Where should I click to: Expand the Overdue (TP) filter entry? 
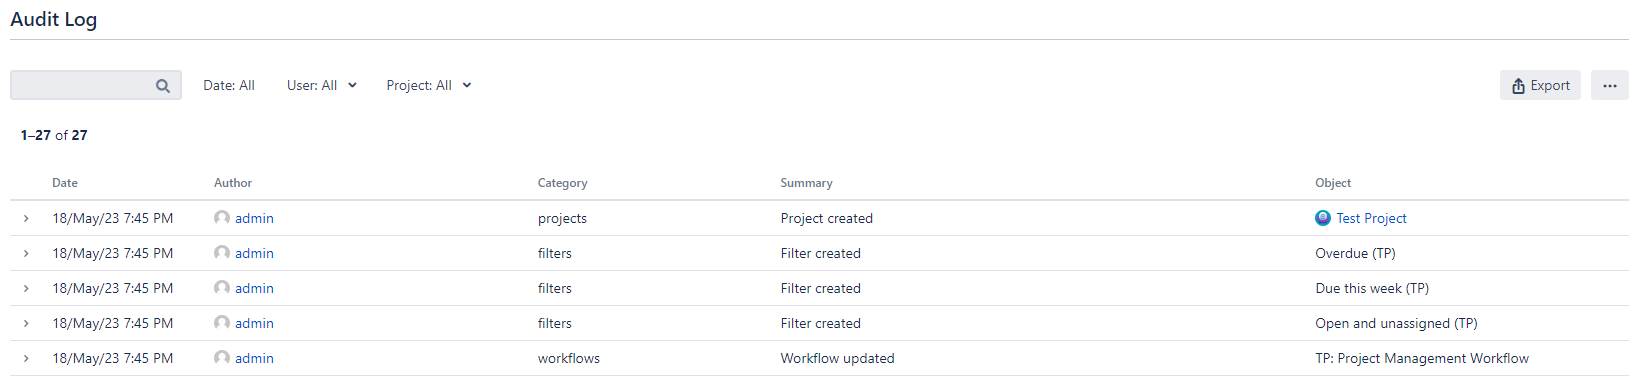[x=26, y=253]
